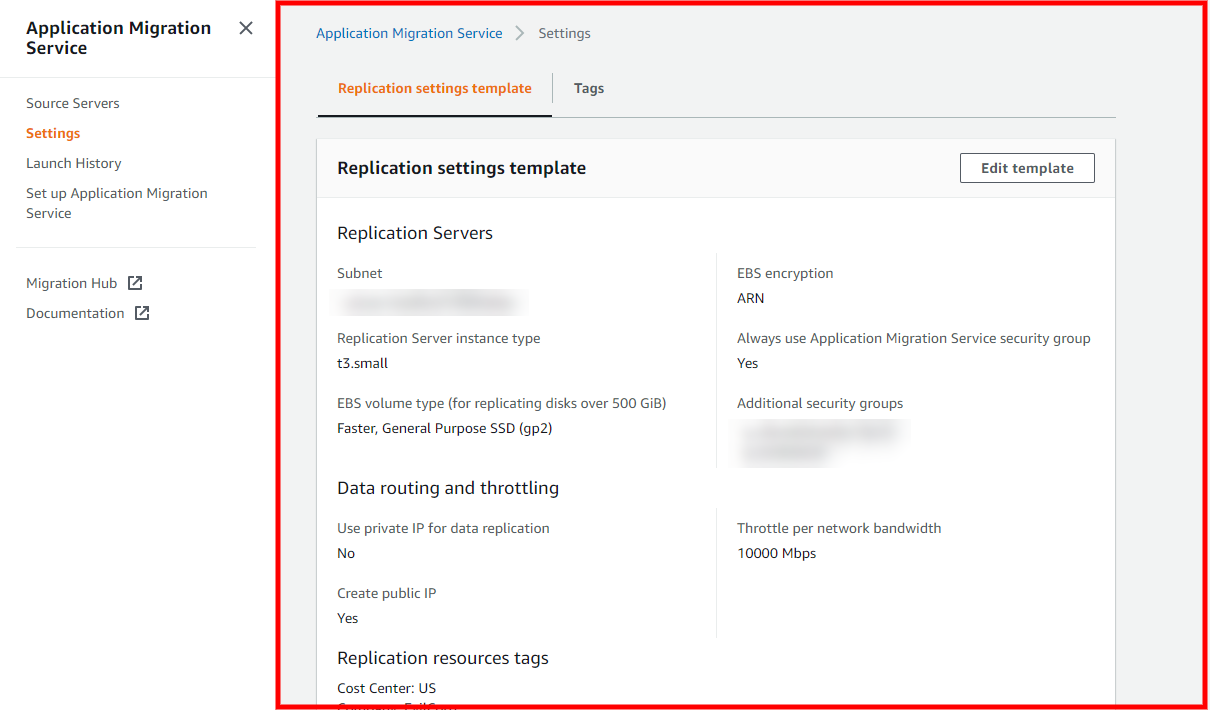This screenshot has height=710, width=1210.
Task: Switch to the Tags tab
Action: (x=589, y=88)
